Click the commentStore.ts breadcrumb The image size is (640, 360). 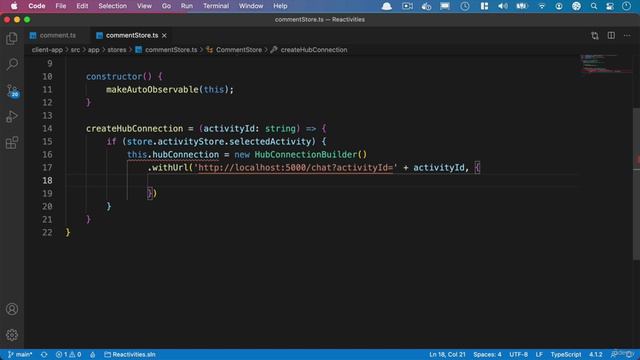tap(166, 50)
